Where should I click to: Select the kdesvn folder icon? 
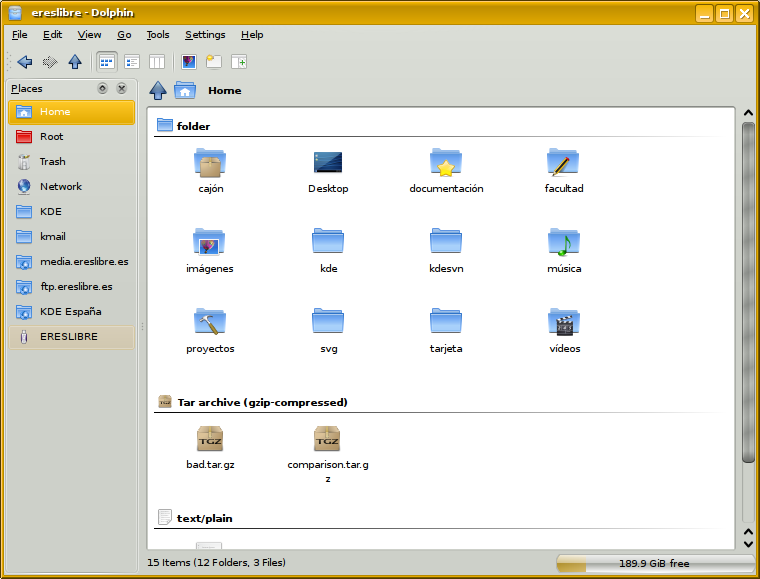pos(446,241)
